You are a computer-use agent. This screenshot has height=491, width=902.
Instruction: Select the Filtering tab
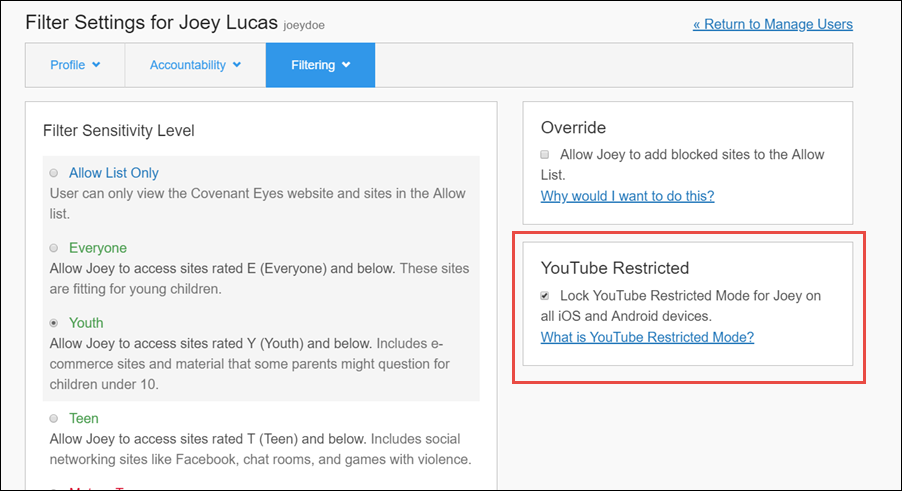[x=320, y=65]
